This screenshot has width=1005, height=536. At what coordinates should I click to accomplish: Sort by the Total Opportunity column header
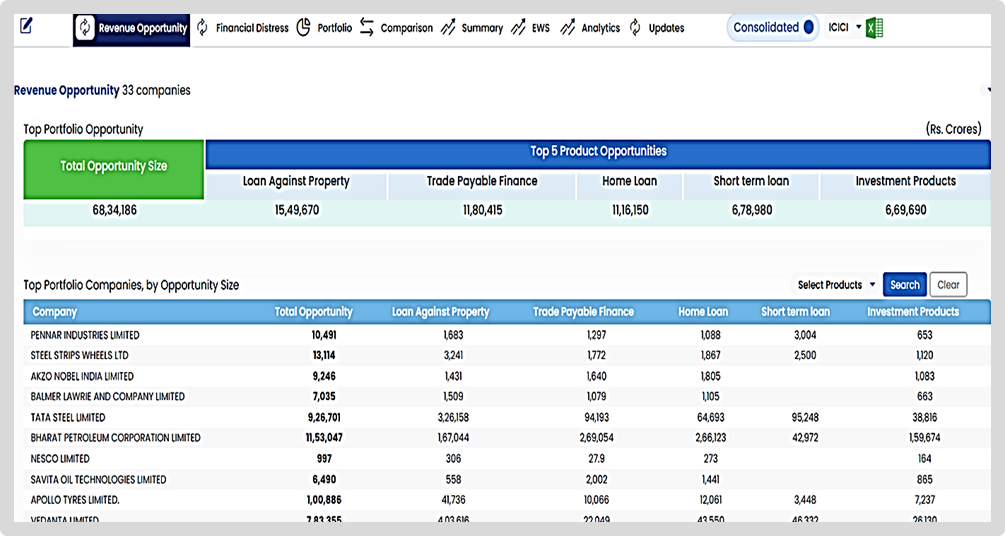click(x=313, y=312)
